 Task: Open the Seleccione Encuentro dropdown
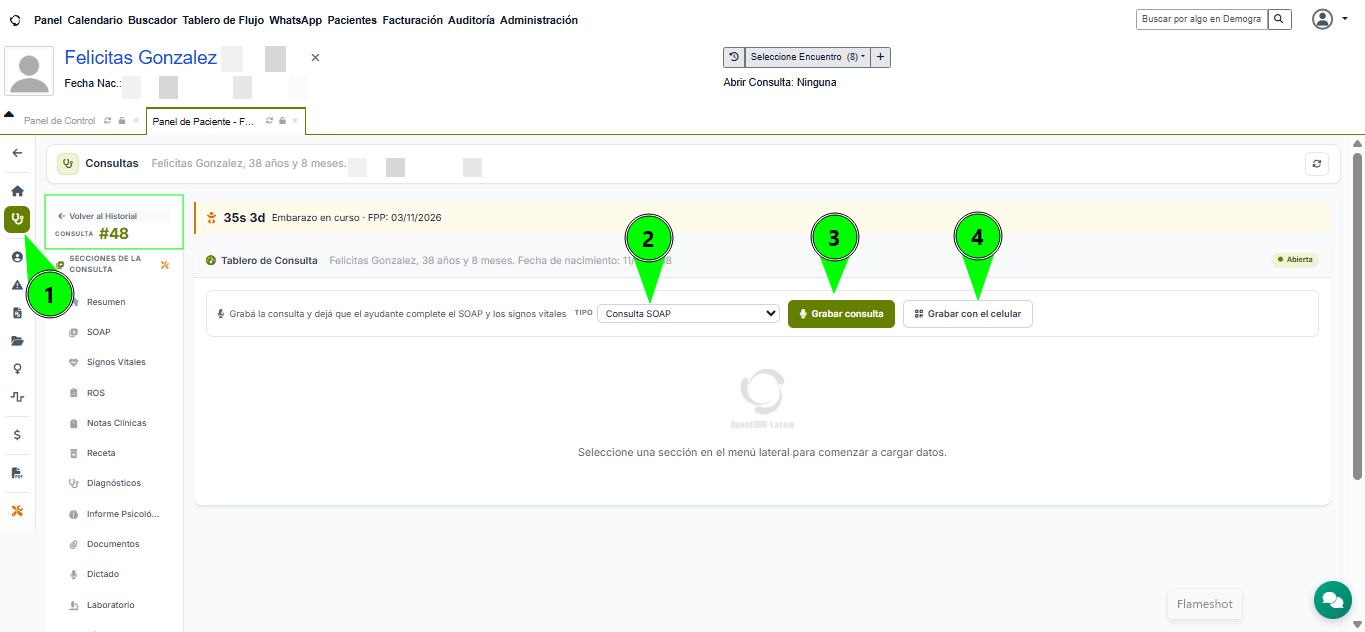click(x=807, y=57)
